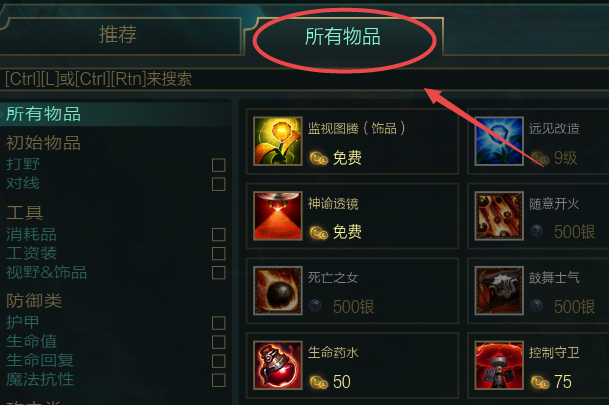Choose the 神谕透镜 red lens icon
Viewport: 609px width, 405px height.
tap(278, 216)
